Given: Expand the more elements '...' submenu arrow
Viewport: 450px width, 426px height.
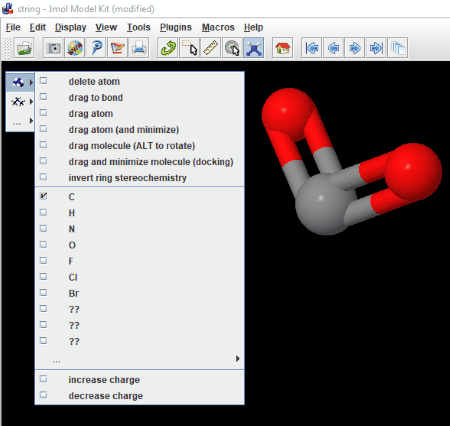Looking at the screenshot, I should (x=237, y=359).
